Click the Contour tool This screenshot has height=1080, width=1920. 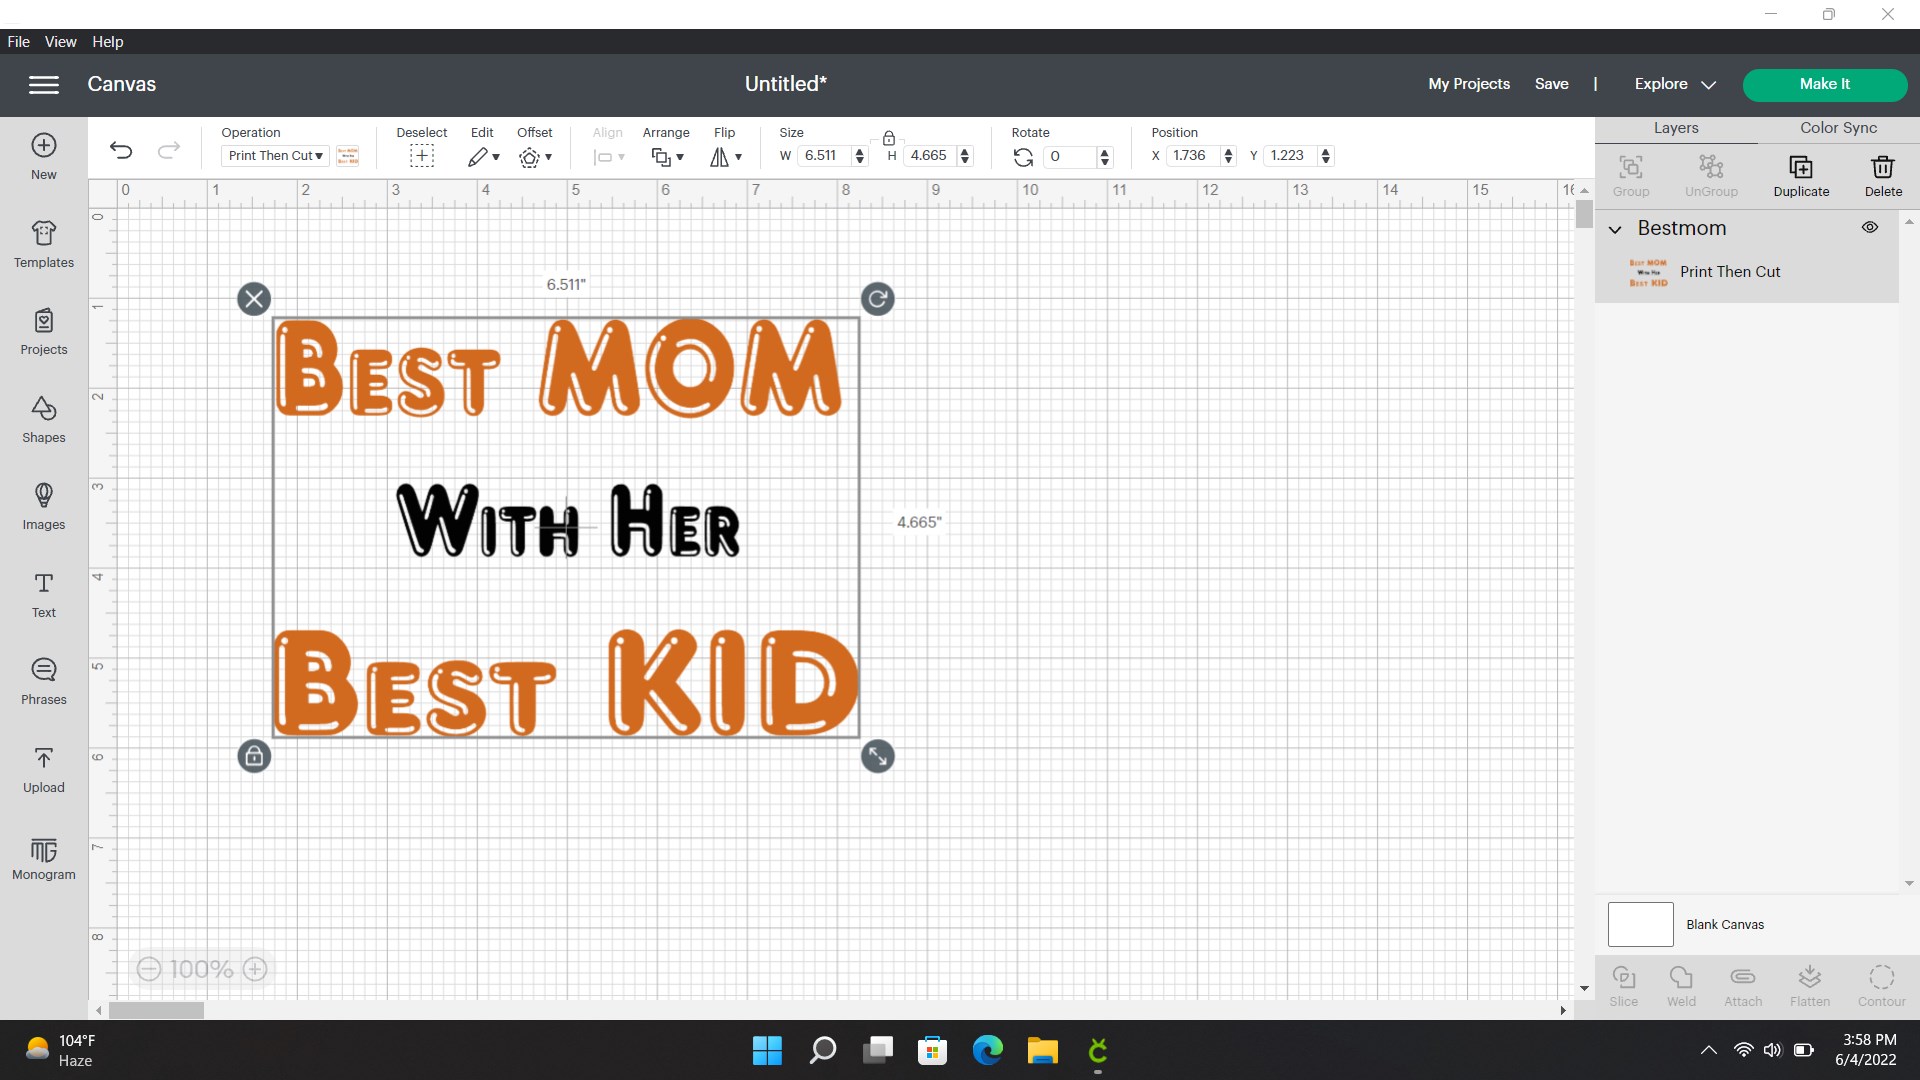pos(1882,985)
